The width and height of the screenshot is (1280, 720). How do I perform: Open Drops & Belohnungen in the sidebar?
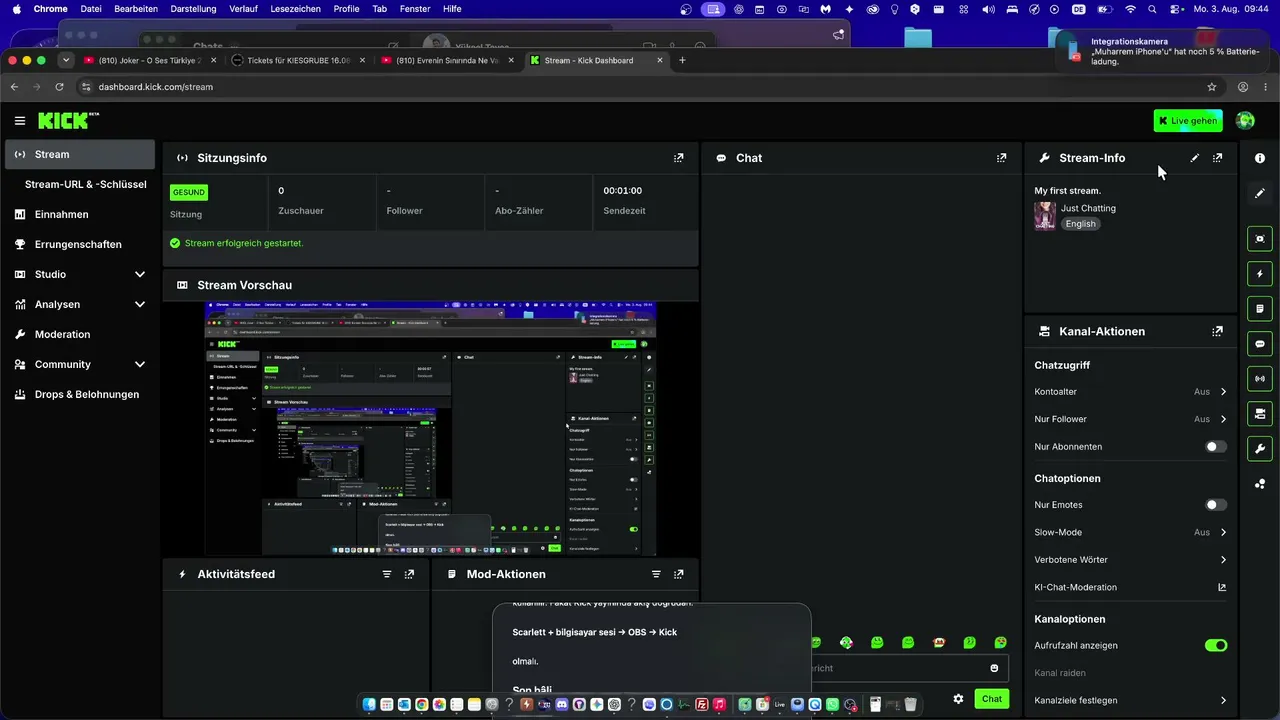click(80, 394)
